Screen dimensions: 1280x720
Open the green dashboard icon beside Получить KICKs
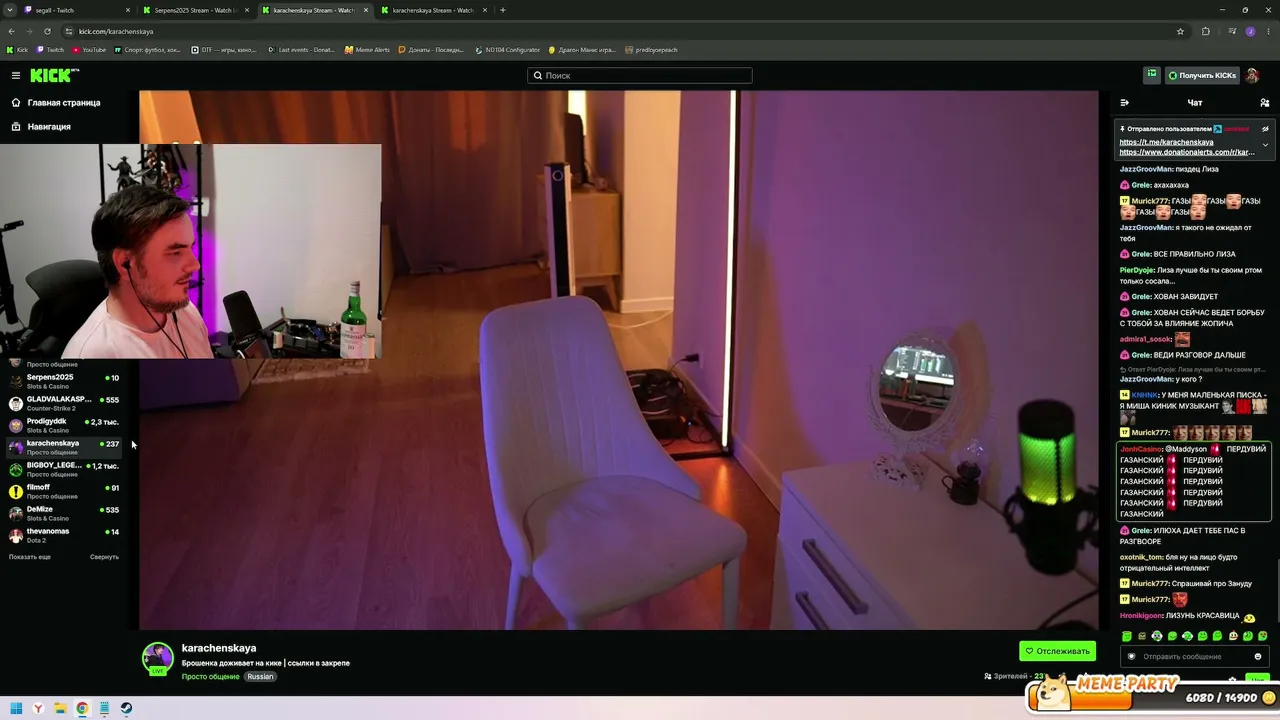coord(1152,75)
